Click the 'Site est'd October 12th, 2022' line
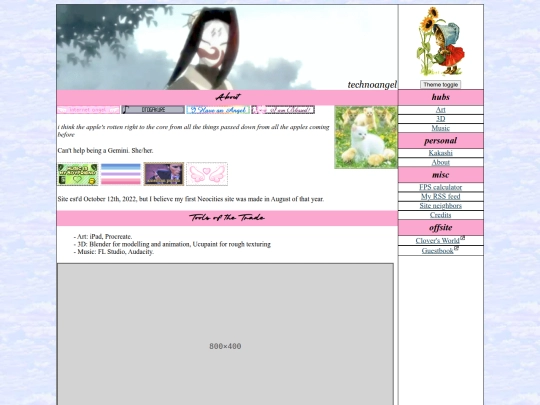 (191, 199)
